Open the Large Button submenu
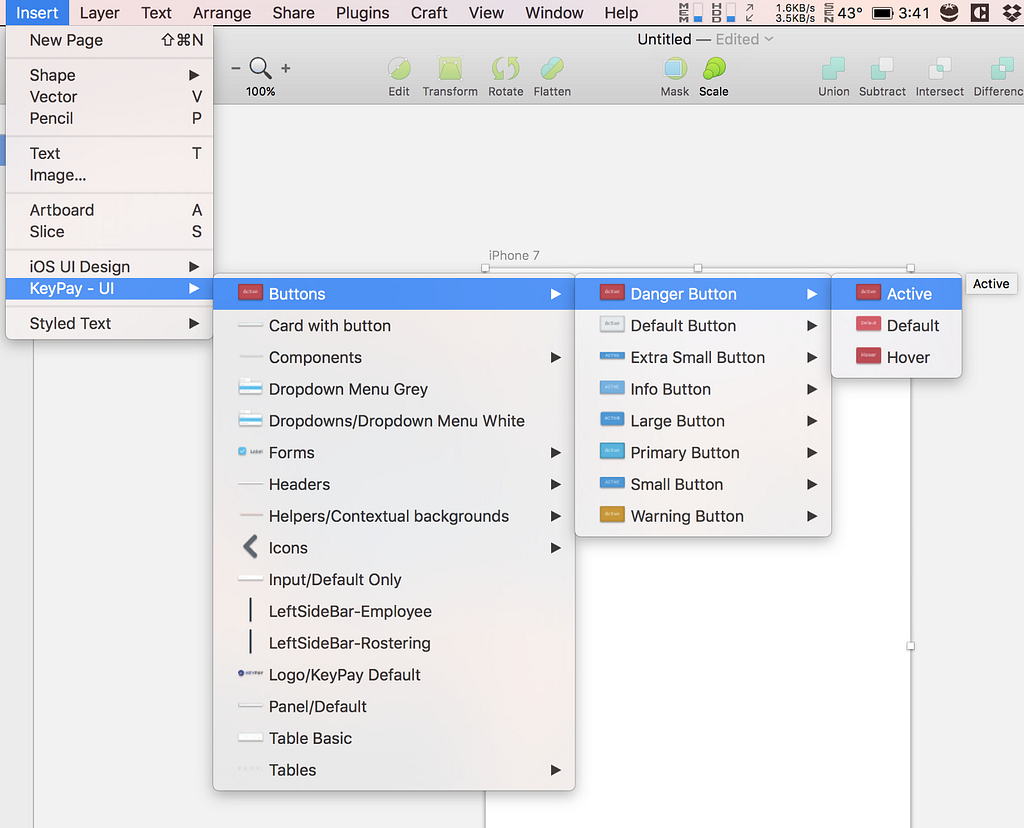The height and width of the screenshot is (828, 1024). pyautogui.click(x=703, y=421)
